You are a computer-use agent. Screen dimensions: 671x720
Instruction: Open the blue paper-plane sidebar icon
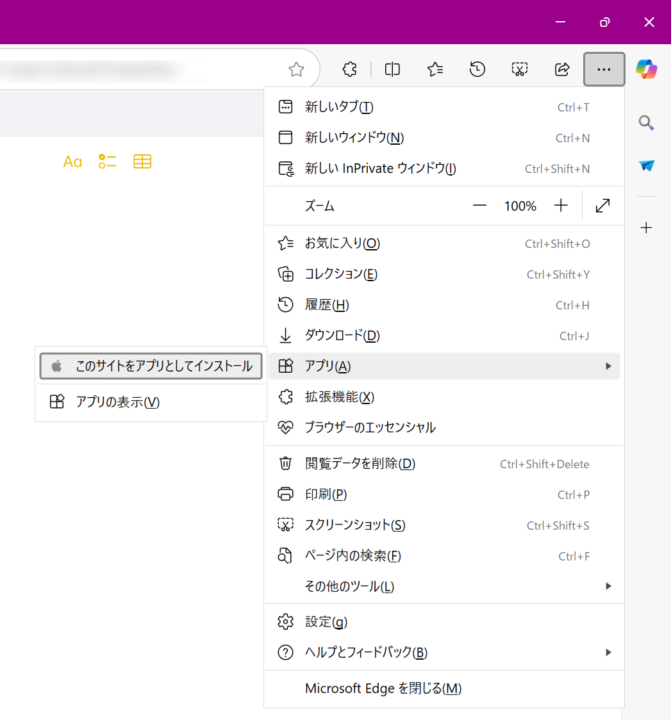point(646,165)
